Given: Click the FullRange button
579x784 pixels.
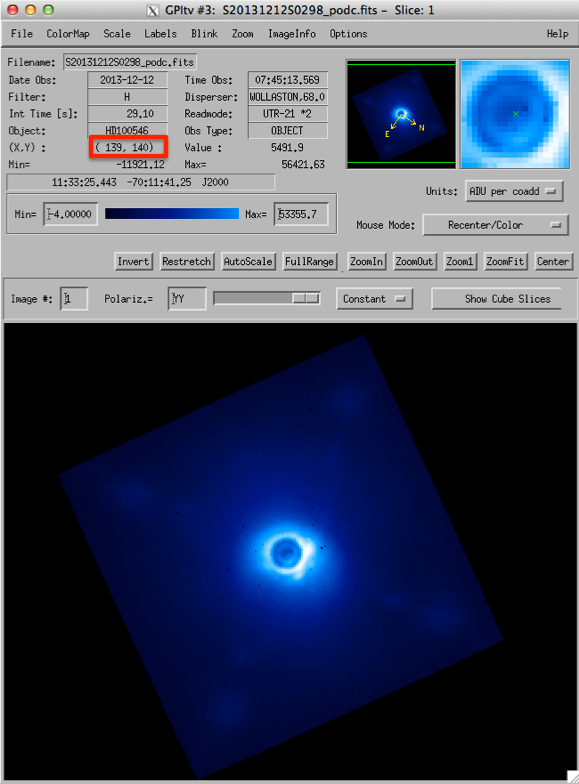Looking at the screenshot, I should click(x=310, y=262).
